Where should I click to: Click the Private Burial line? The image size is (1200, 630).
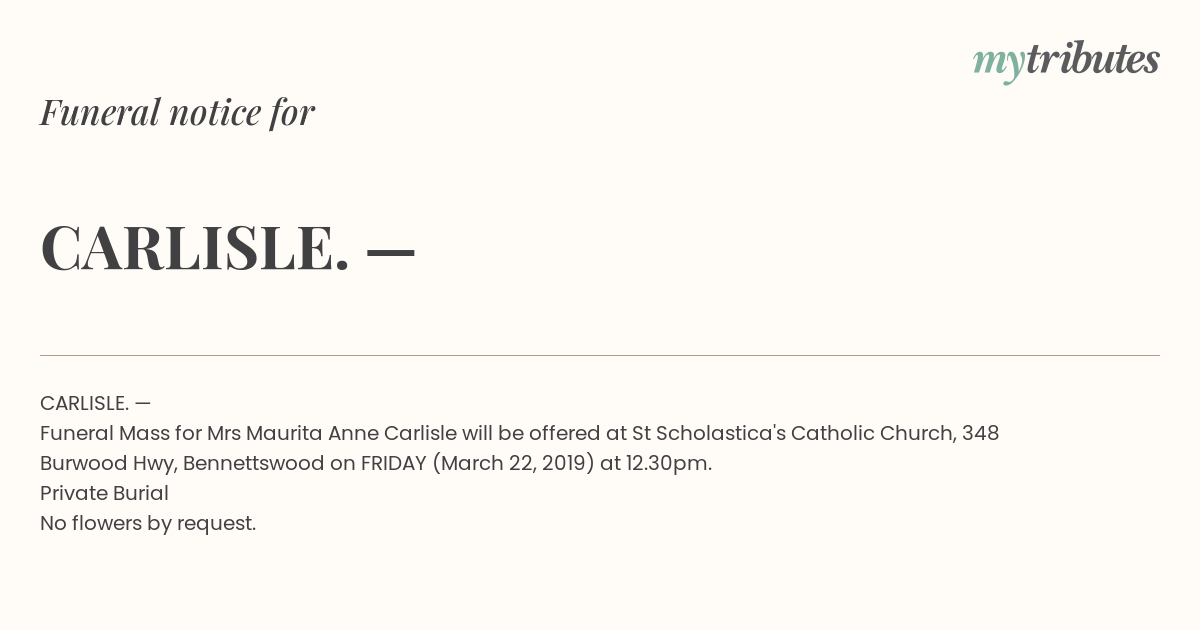[x=104, y=493]
